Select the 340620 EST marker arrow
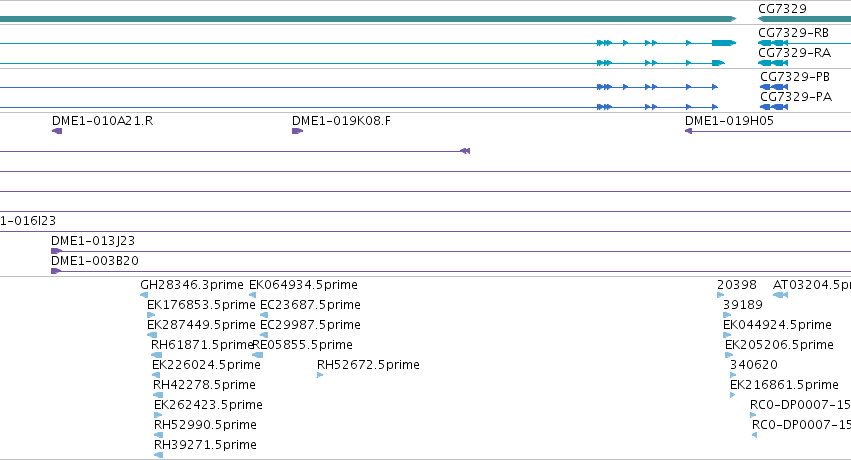Viewport: 851px width, 460px height. click(x=733, y=375)
